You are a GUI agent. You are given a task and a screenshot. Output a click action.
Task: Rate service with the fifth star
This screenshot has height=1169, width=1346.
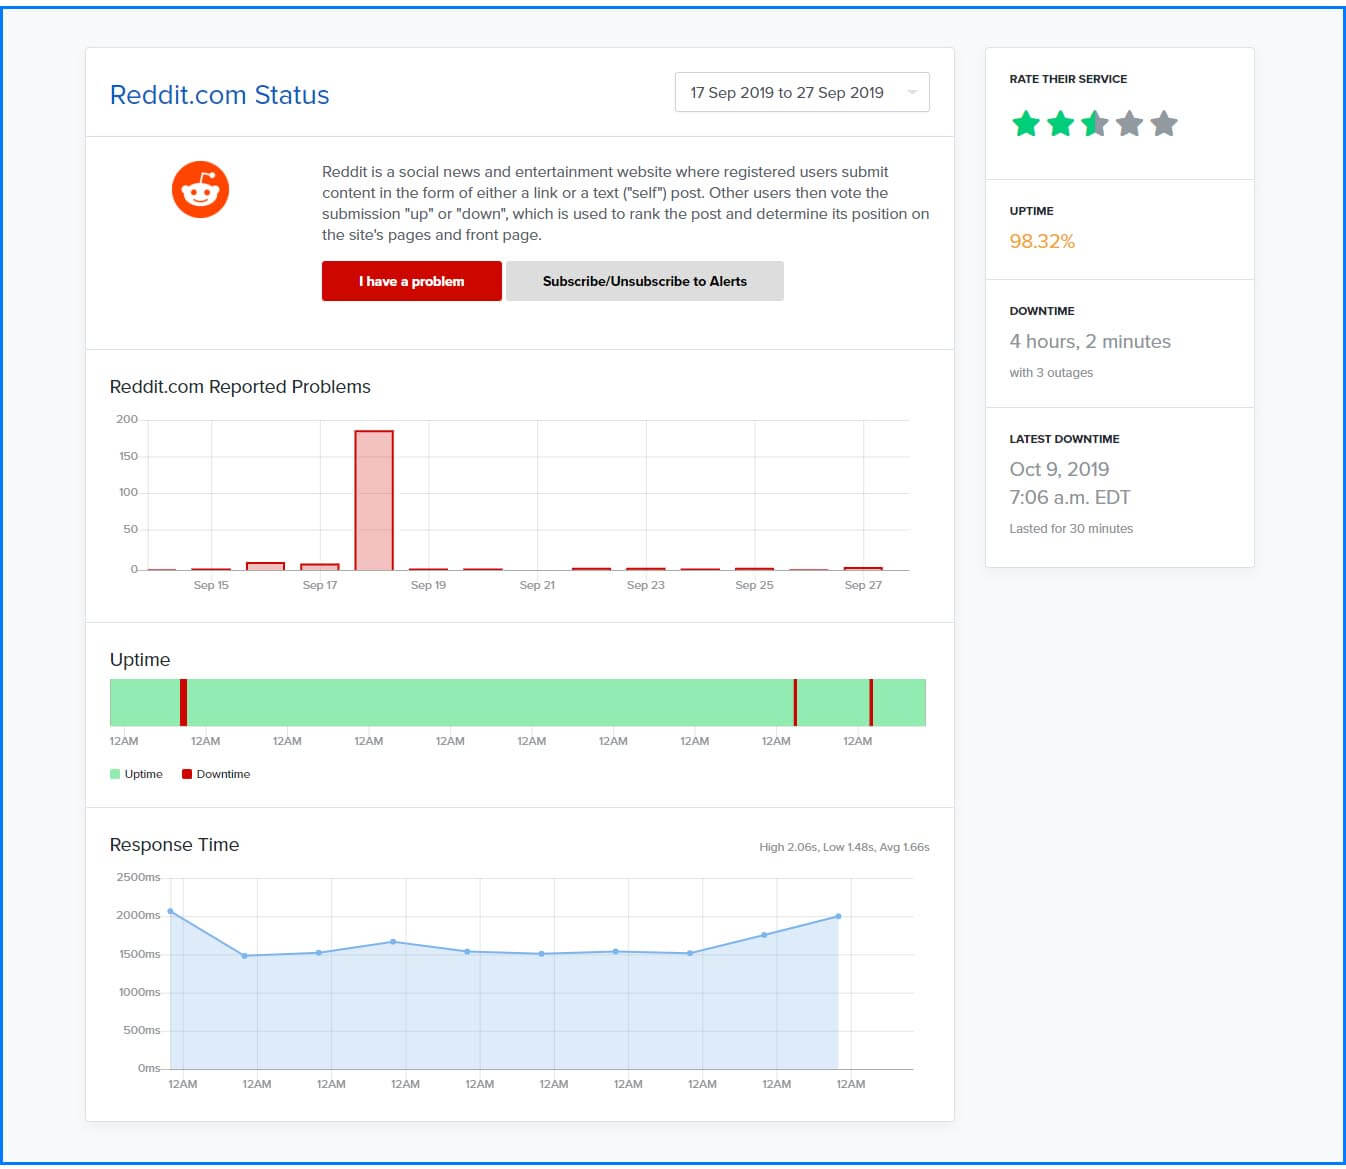[1163, 124]
